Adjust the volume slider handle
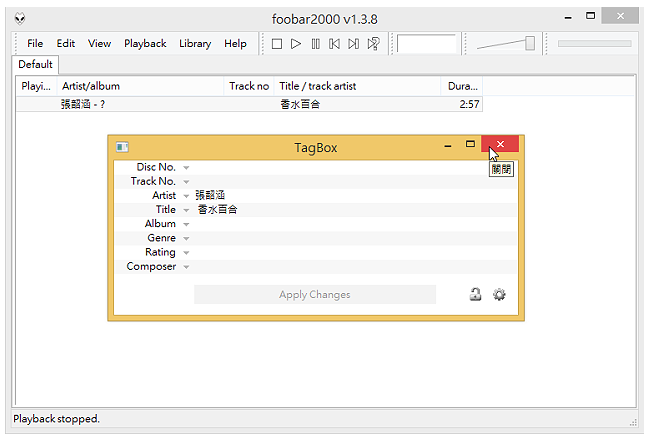This screenshot has width=655, height=440. point(530,43)
